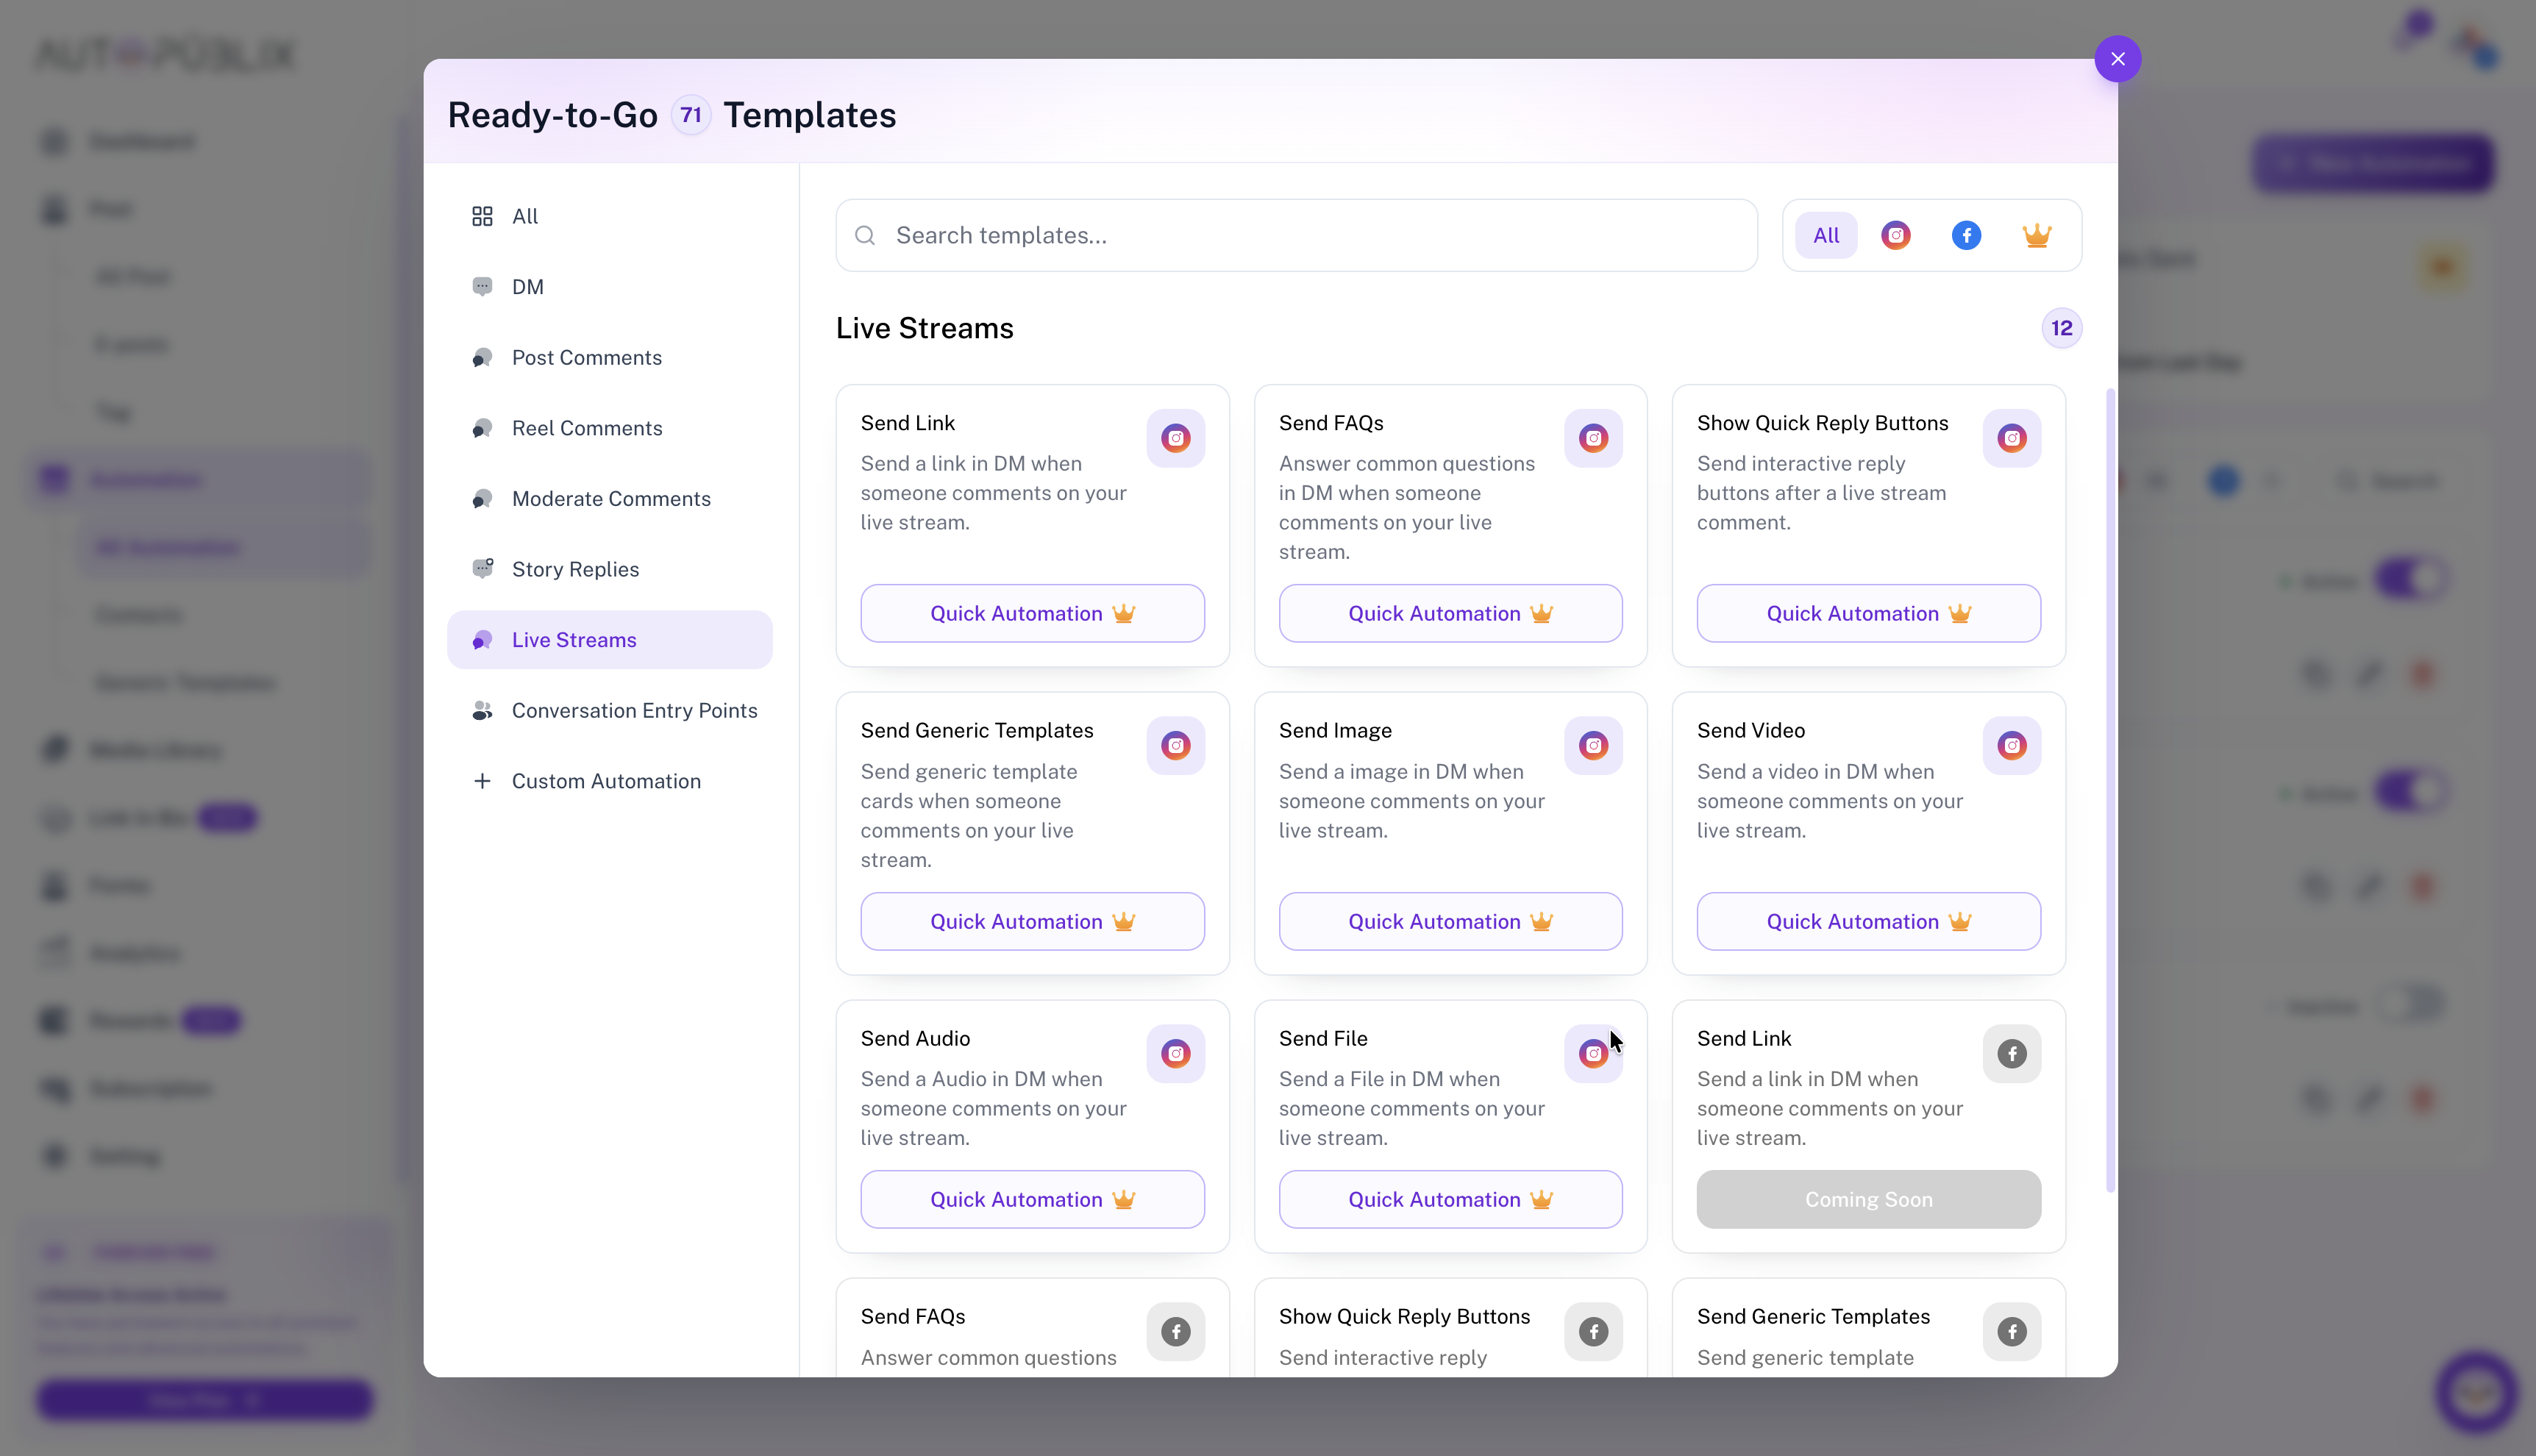Click the DM chat bubble icon
The image size is (2536, 1456).
[x=482, y=287]
